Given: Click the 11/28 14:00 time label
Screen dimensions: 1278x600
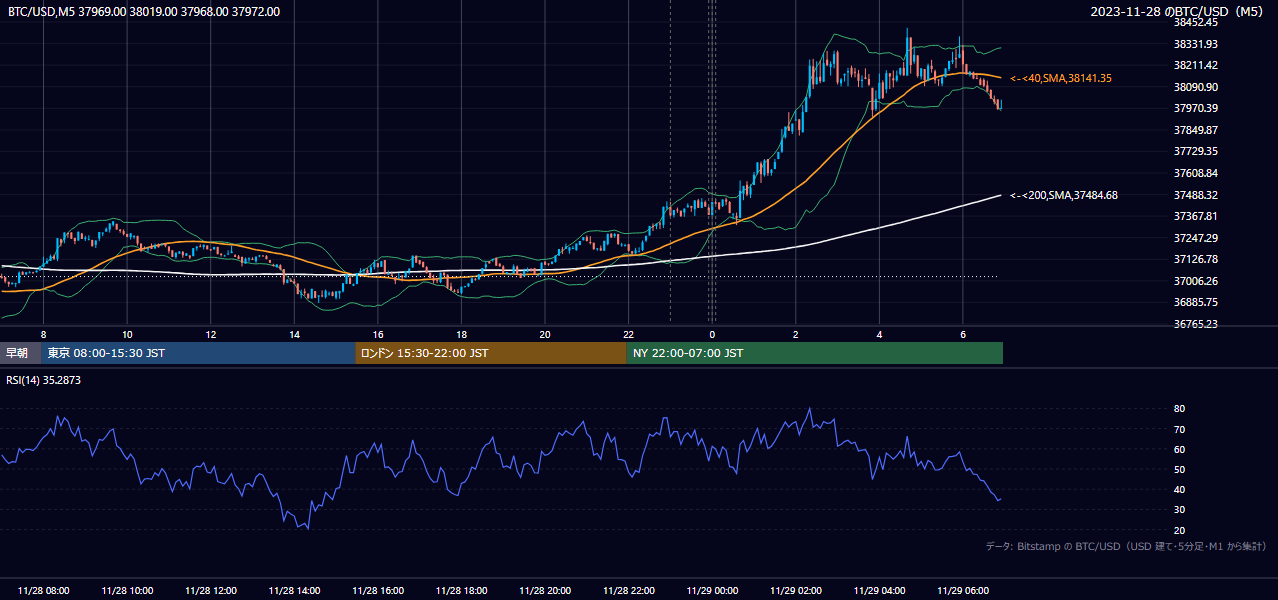Looking at the screenshot, I should (294, 591).
